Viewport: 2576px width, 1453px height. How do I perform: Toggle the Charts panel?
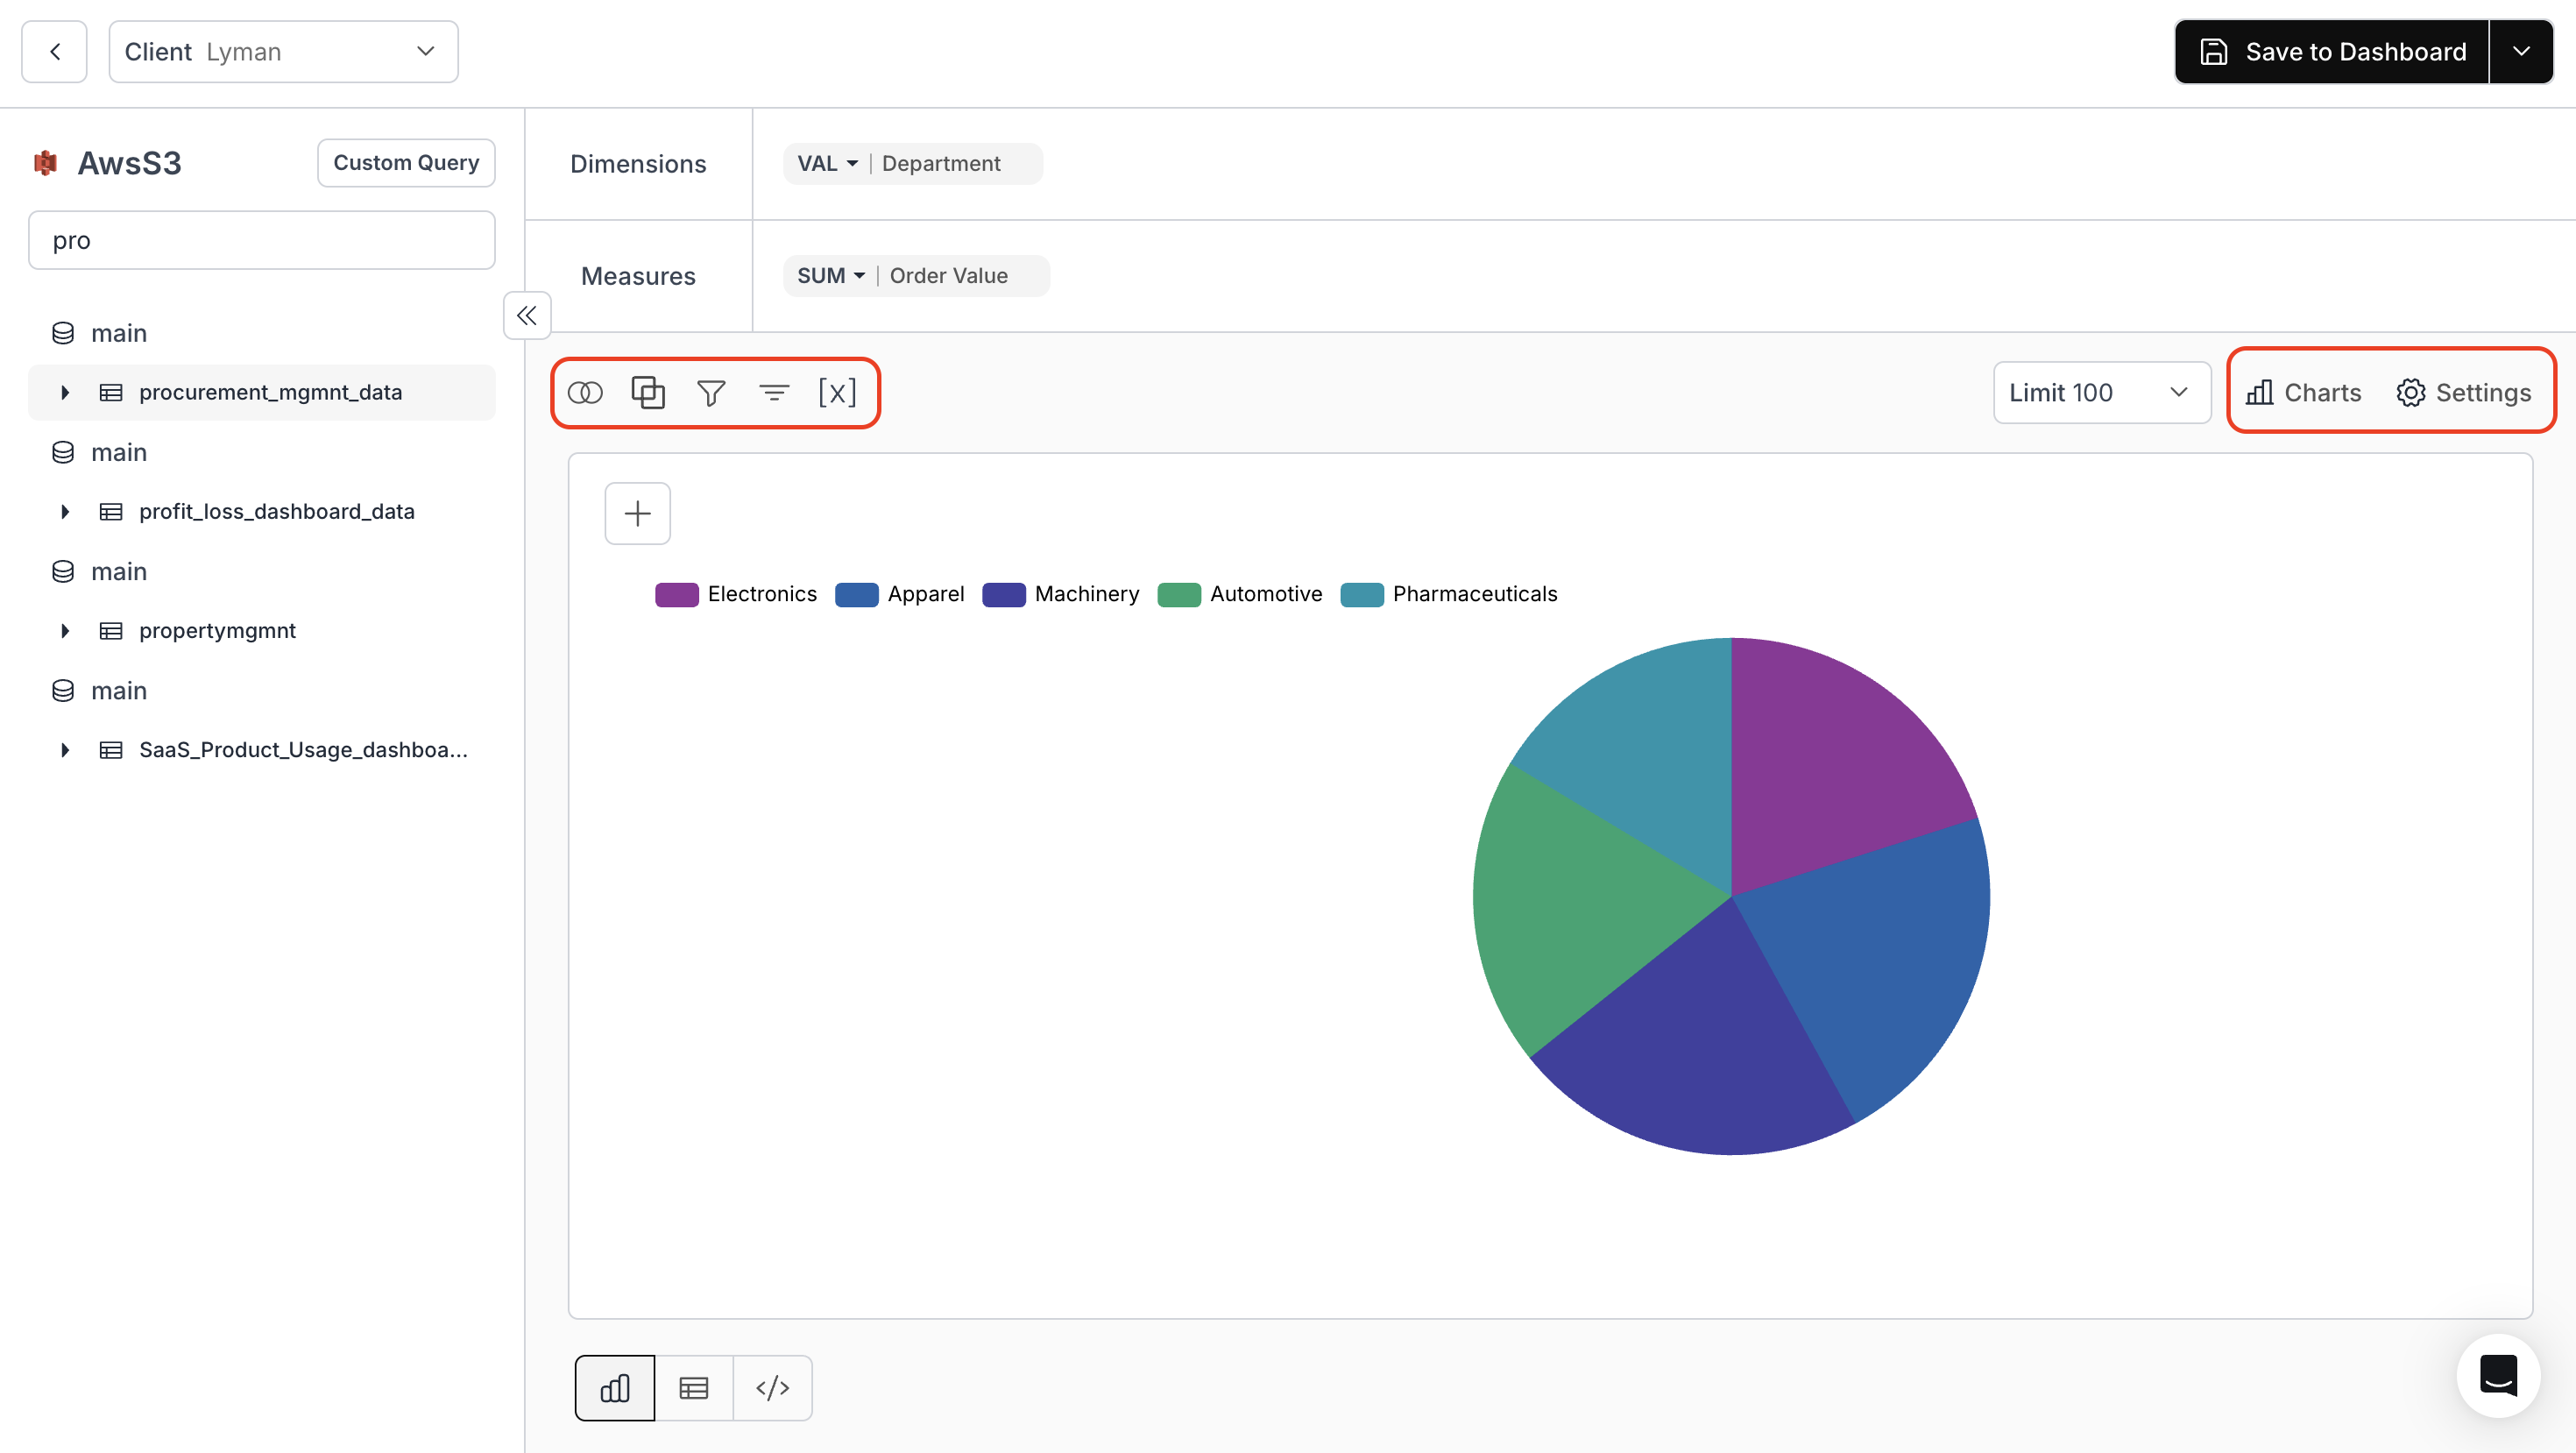2303,392
